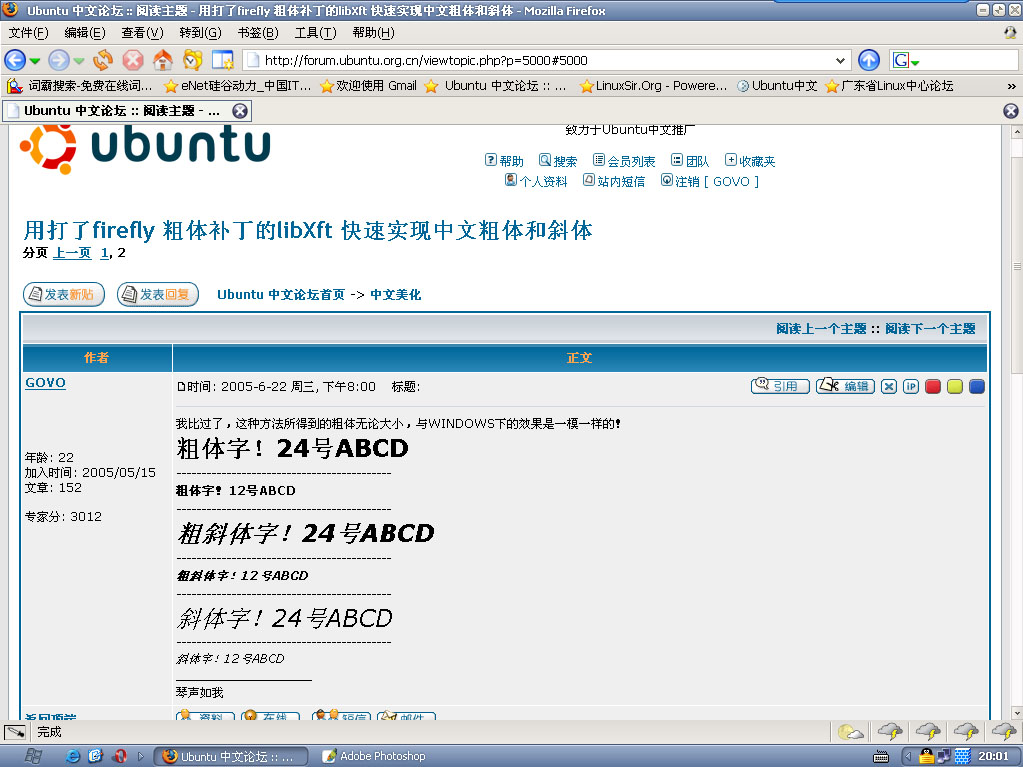
Task: Click the 发表新贴 new topic button
Action: (x=64, y=294)
